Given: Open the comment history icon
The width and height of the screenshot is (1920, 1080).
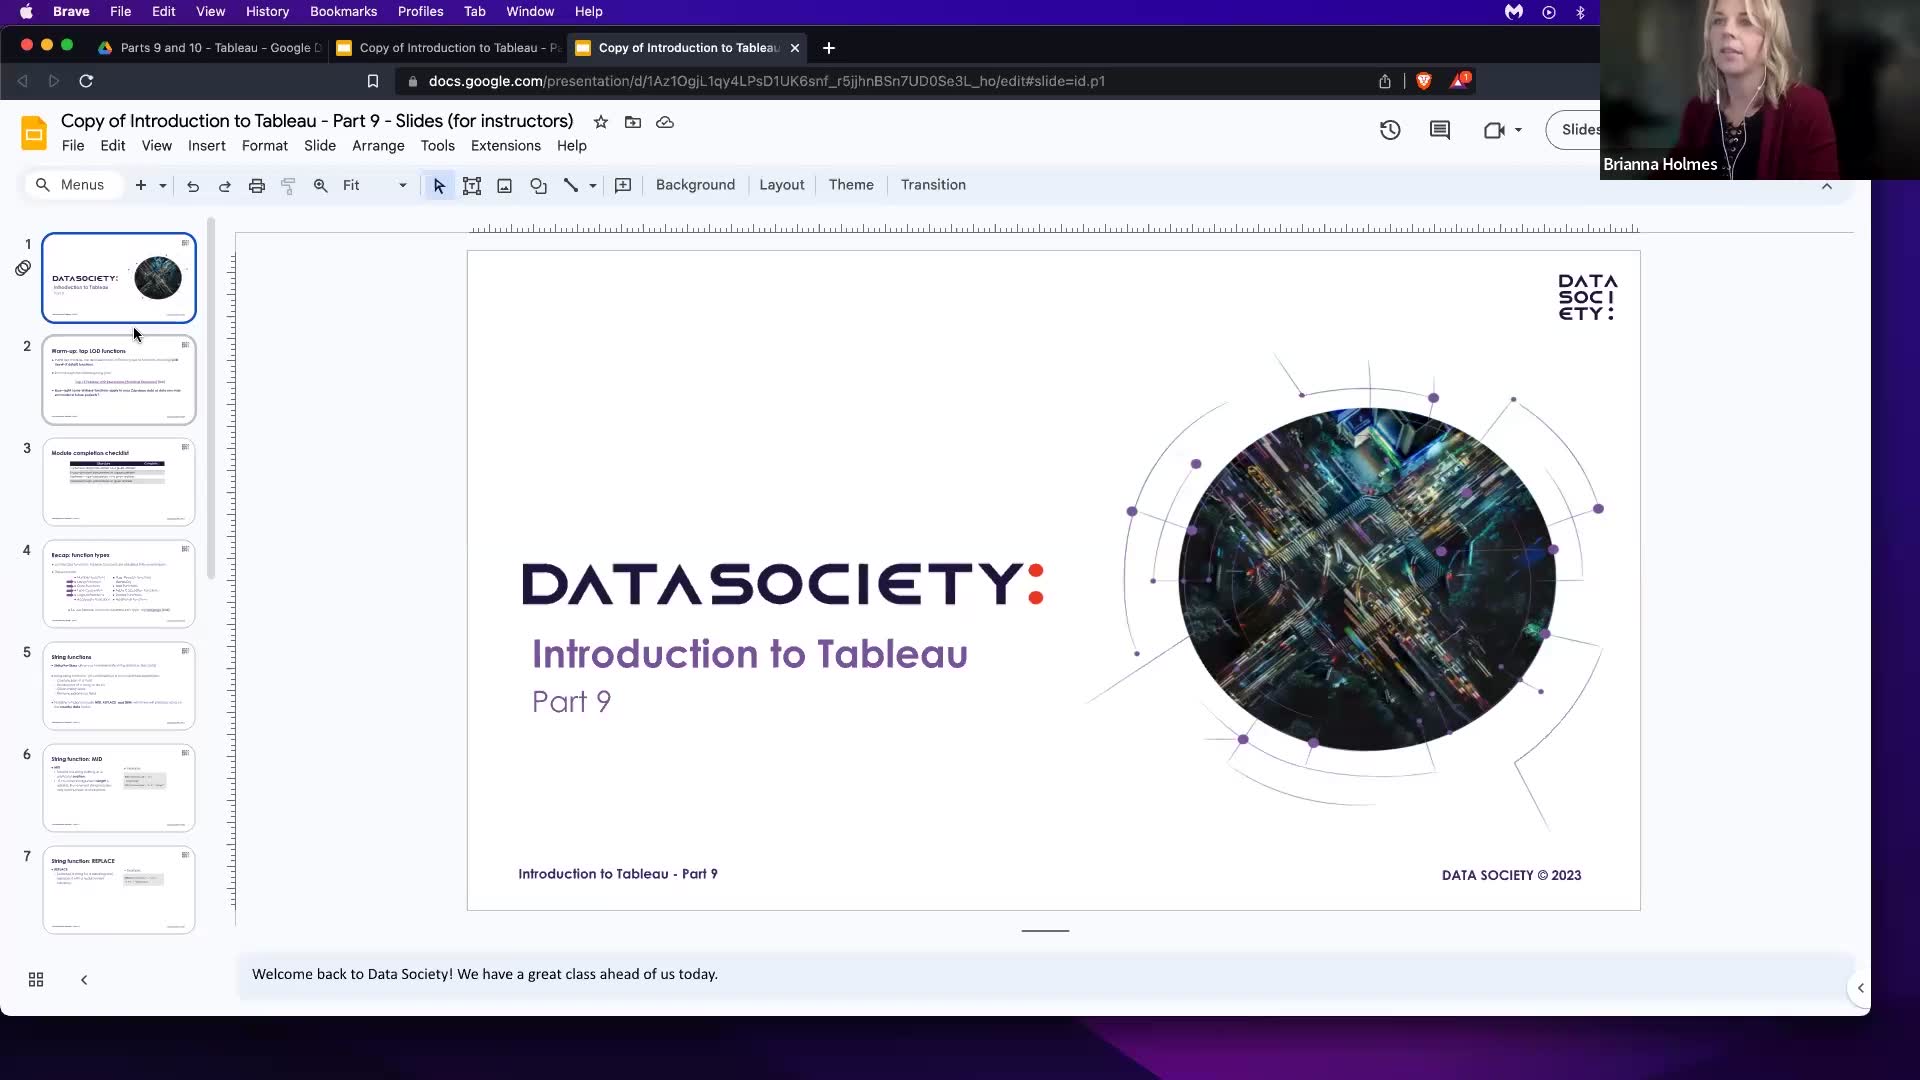Looking at the screenshot, I should 1440,130.
